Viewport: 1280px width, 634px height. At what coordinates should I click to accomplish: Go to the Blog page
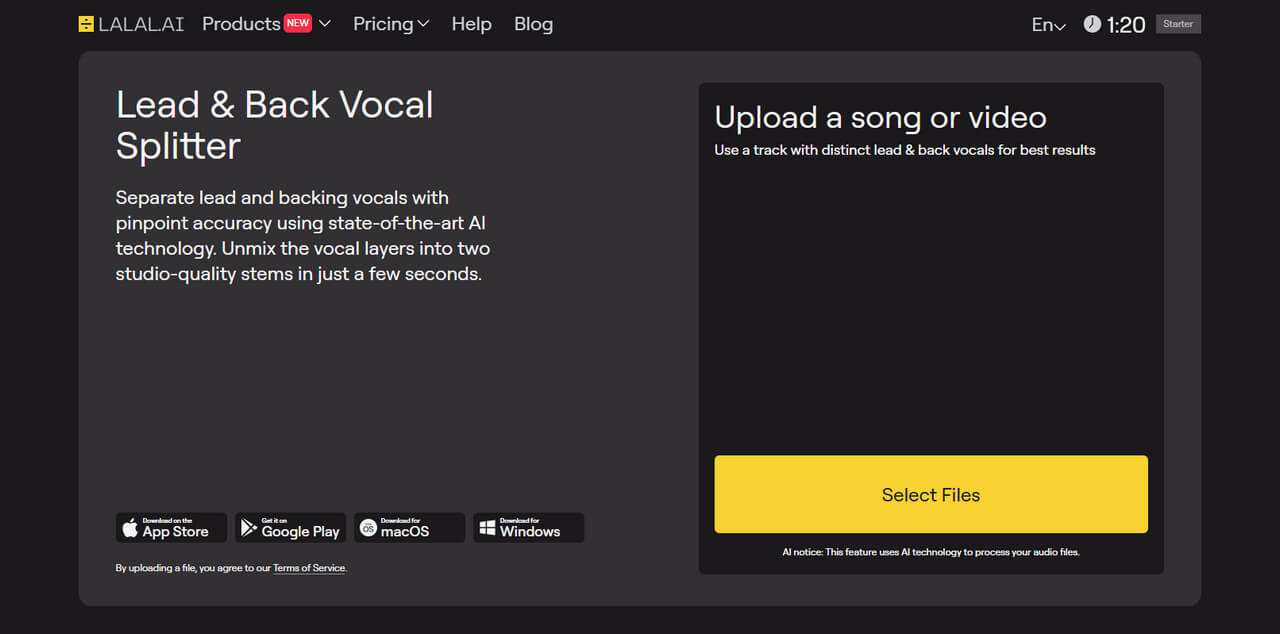pos(533,24)
